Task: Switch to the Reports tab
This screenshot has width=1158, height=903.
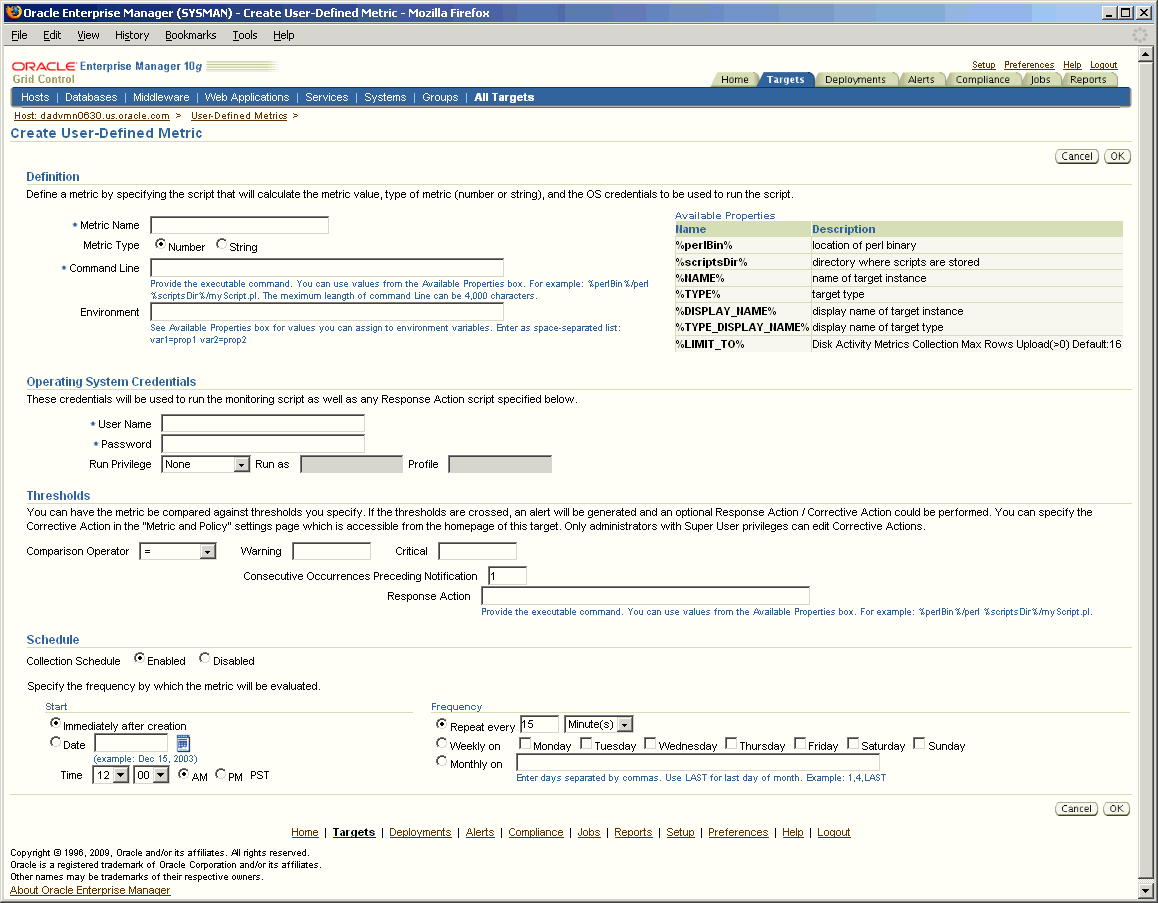Action: click(1088, 80)
